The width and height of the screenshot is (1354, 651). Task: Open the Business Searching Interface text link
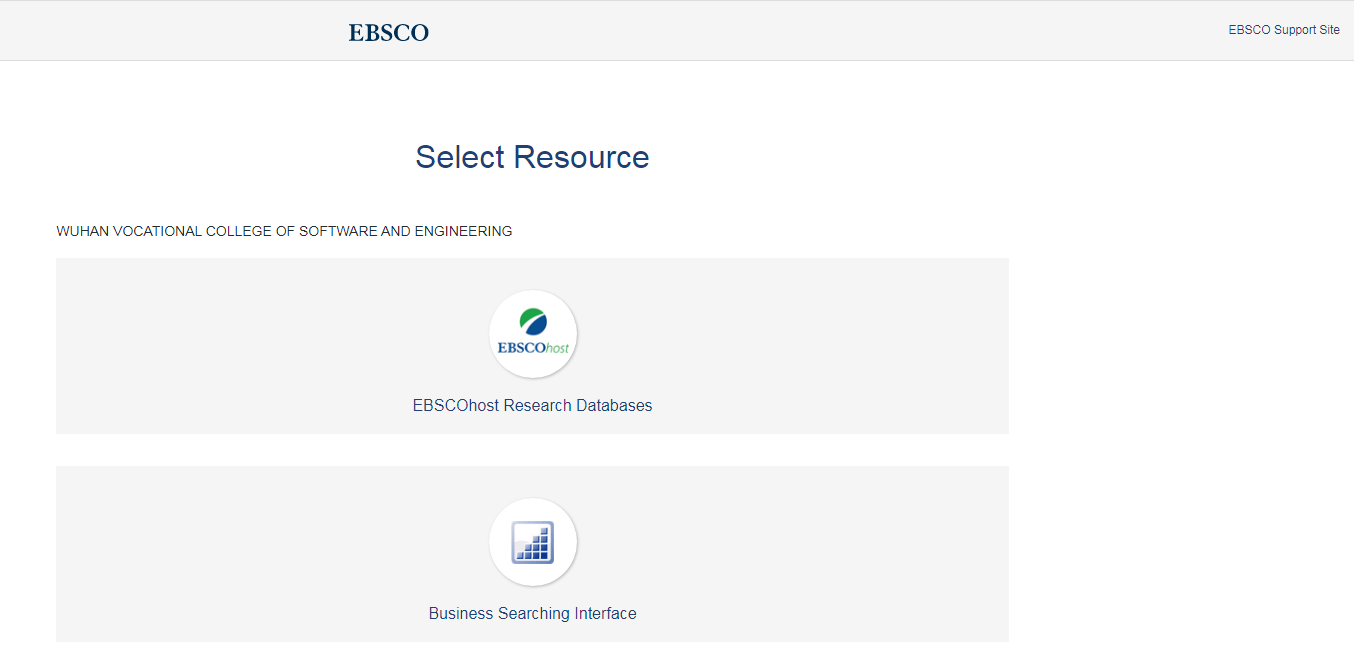[532, 614]
